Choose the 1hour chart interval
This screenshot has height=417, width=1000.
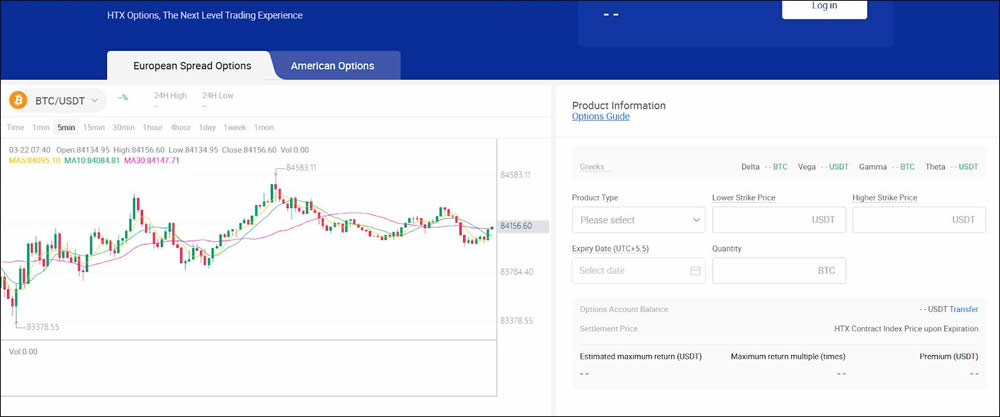click(152, 127)
